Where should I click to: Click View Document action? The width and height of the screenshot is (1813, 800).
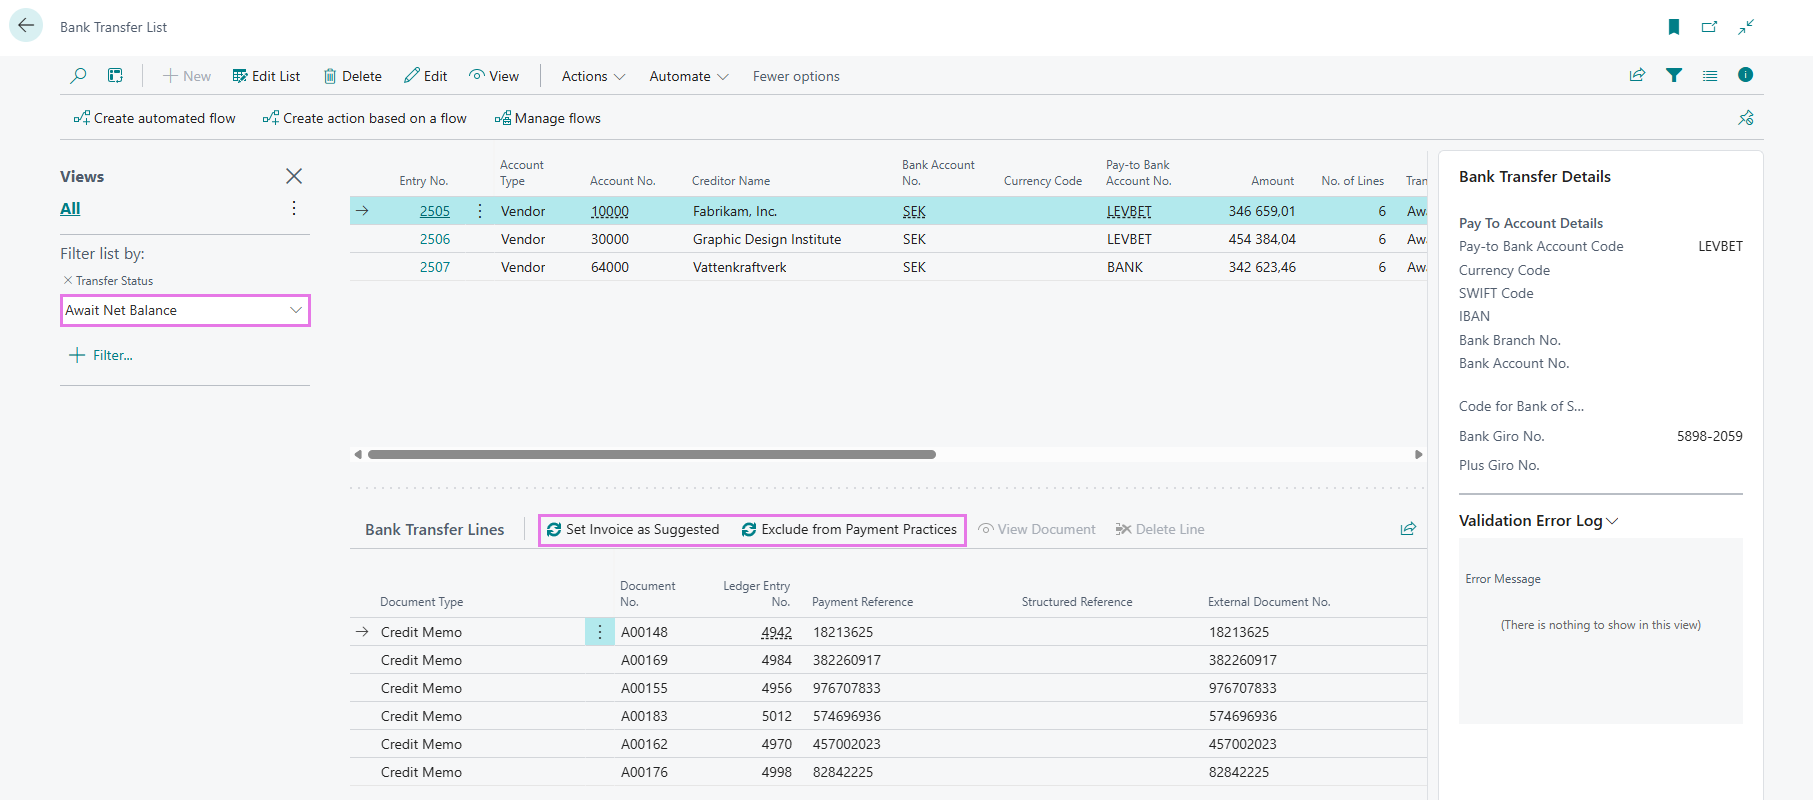click(x=1037, y=529)
